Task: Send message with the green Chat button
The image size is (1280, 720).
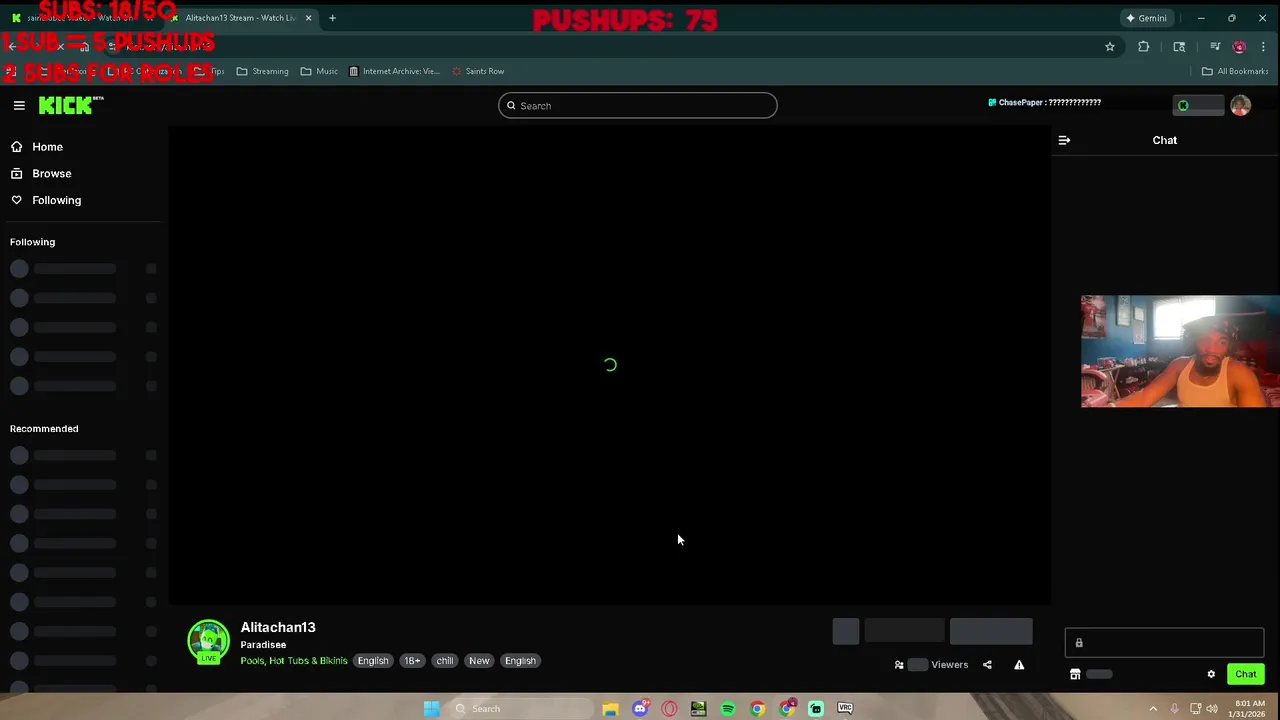Action: [1245, 674]
